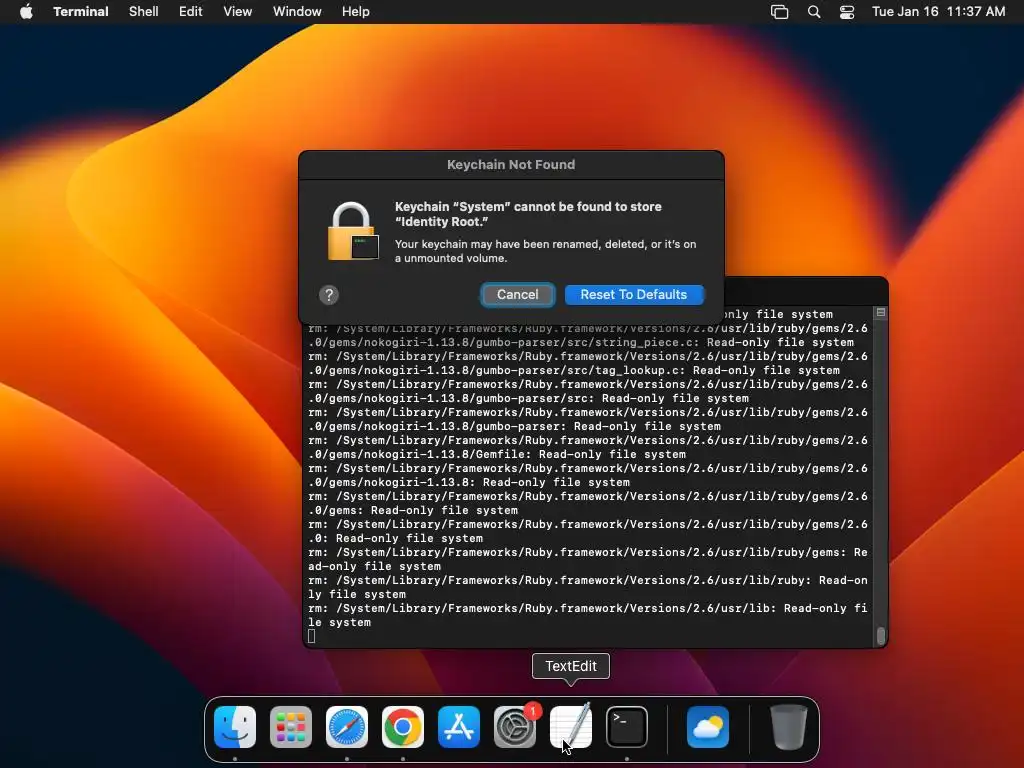Launch Safari from the Dock
This screenshot has height=768, width=1024.
tap(347, 727)
